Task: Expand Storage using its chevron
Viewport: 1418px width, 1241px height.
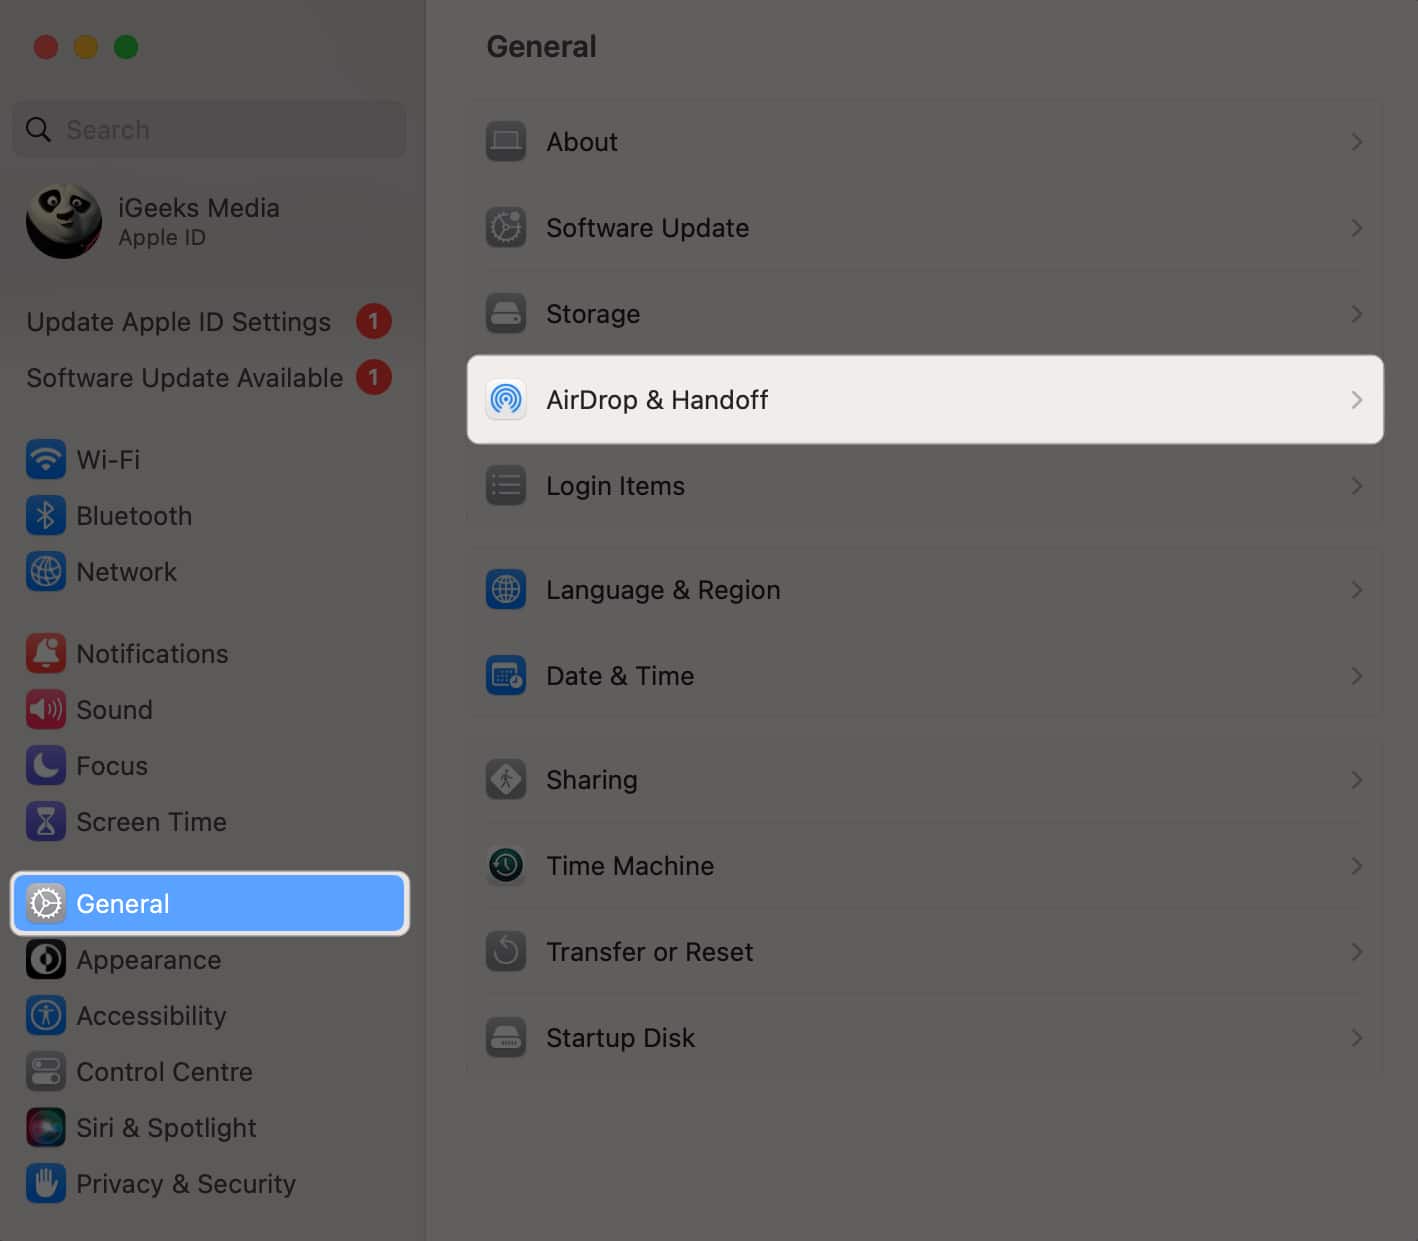Action: click(1357, 314)
